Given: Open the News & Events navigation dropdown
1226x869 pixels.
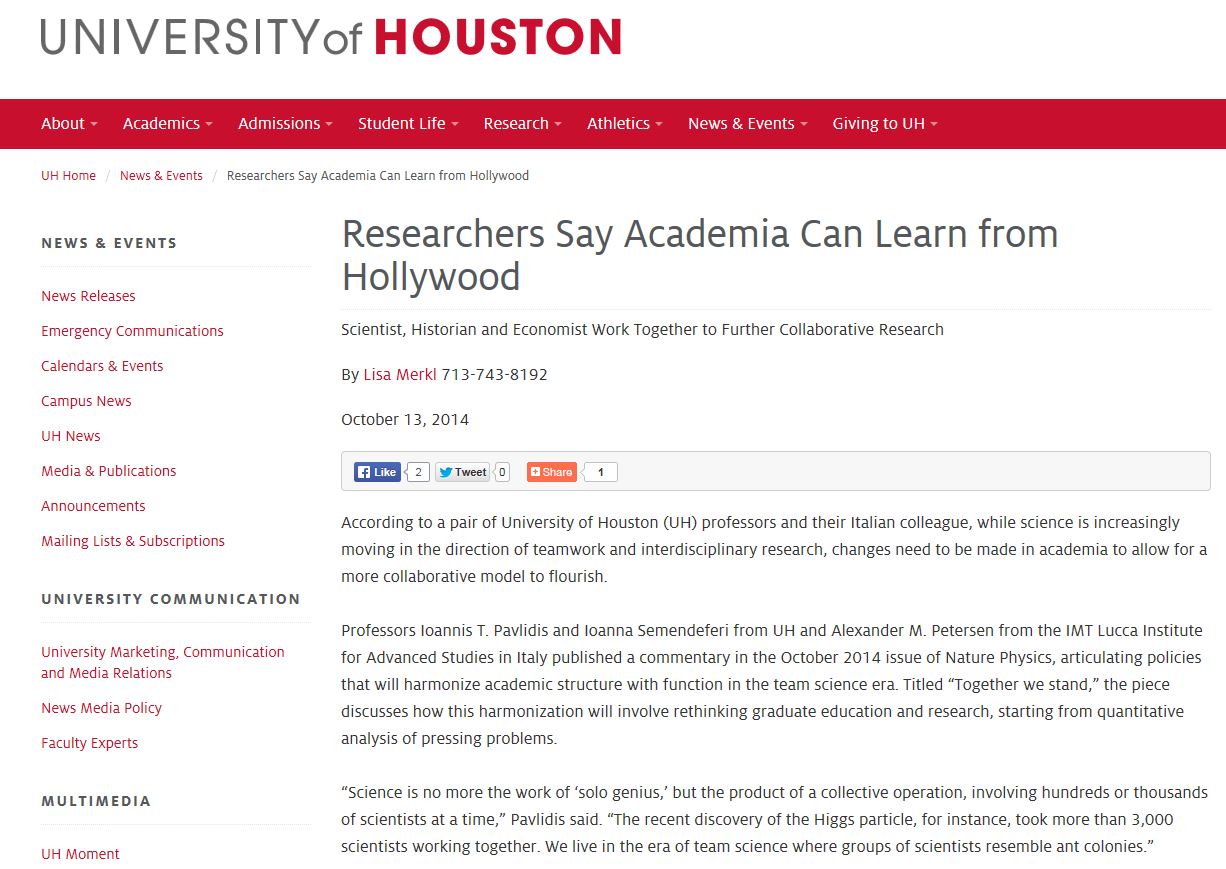Looking at the screenshot, I should [x=748, y=124].
